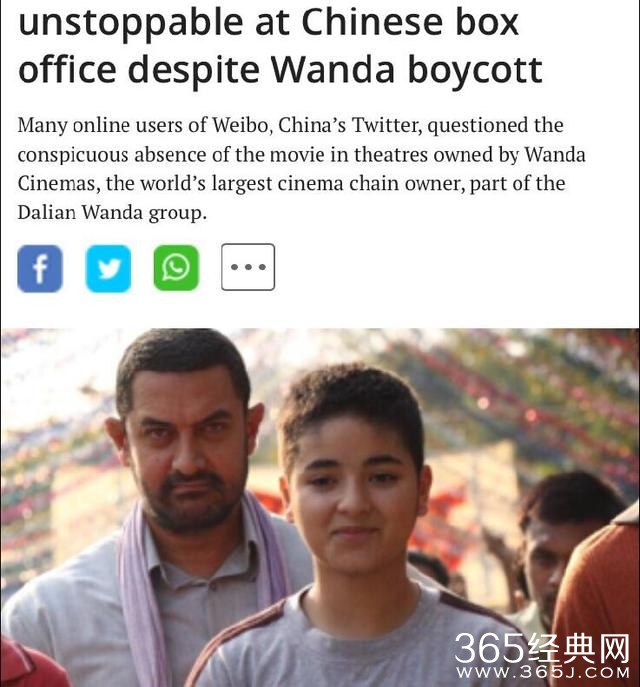Share the story through WhatsApp
Image resolution: width=640 pixels, height=687 pixels.
click(x=176, y=268)
